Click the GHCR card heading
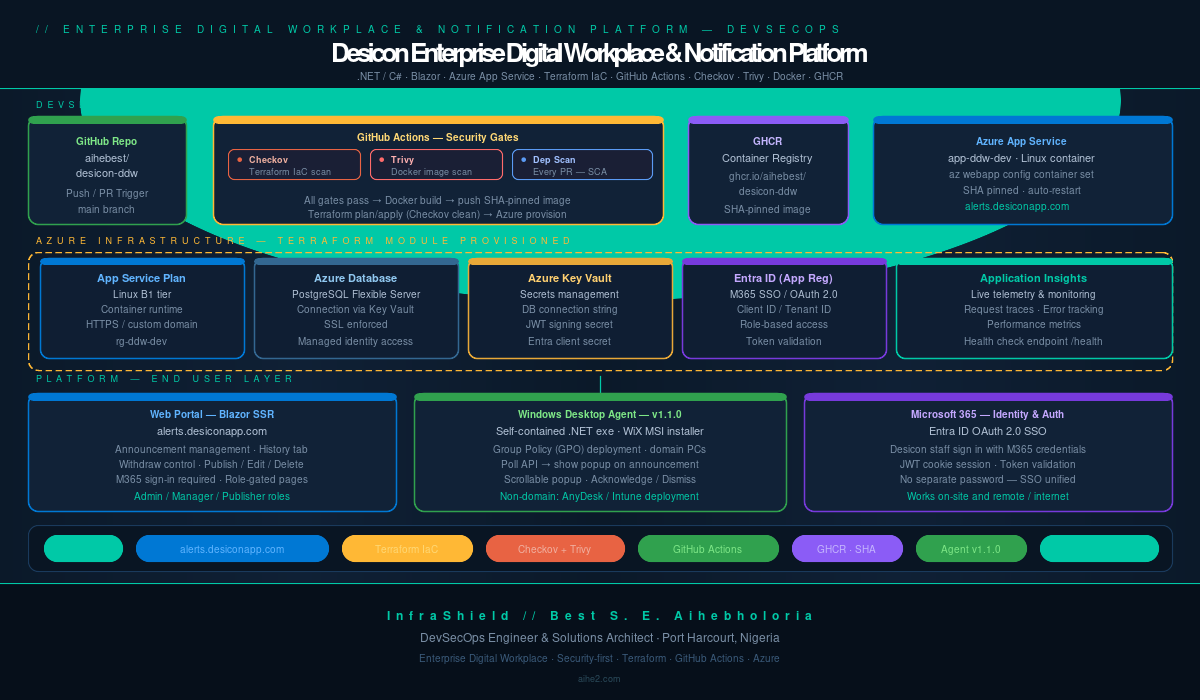The width and height of the screenshot is (1200, 700). coord(768,142)
